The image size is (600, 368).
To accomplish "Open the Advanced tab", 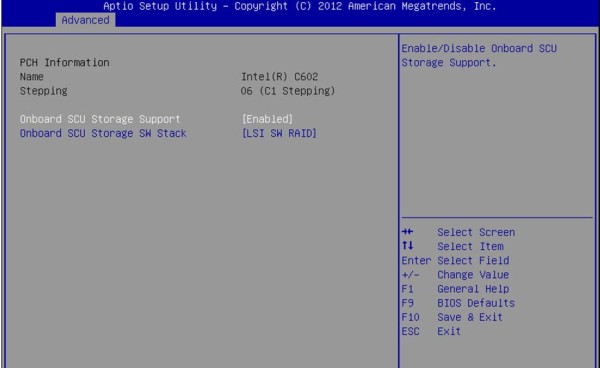I will 85,20.
